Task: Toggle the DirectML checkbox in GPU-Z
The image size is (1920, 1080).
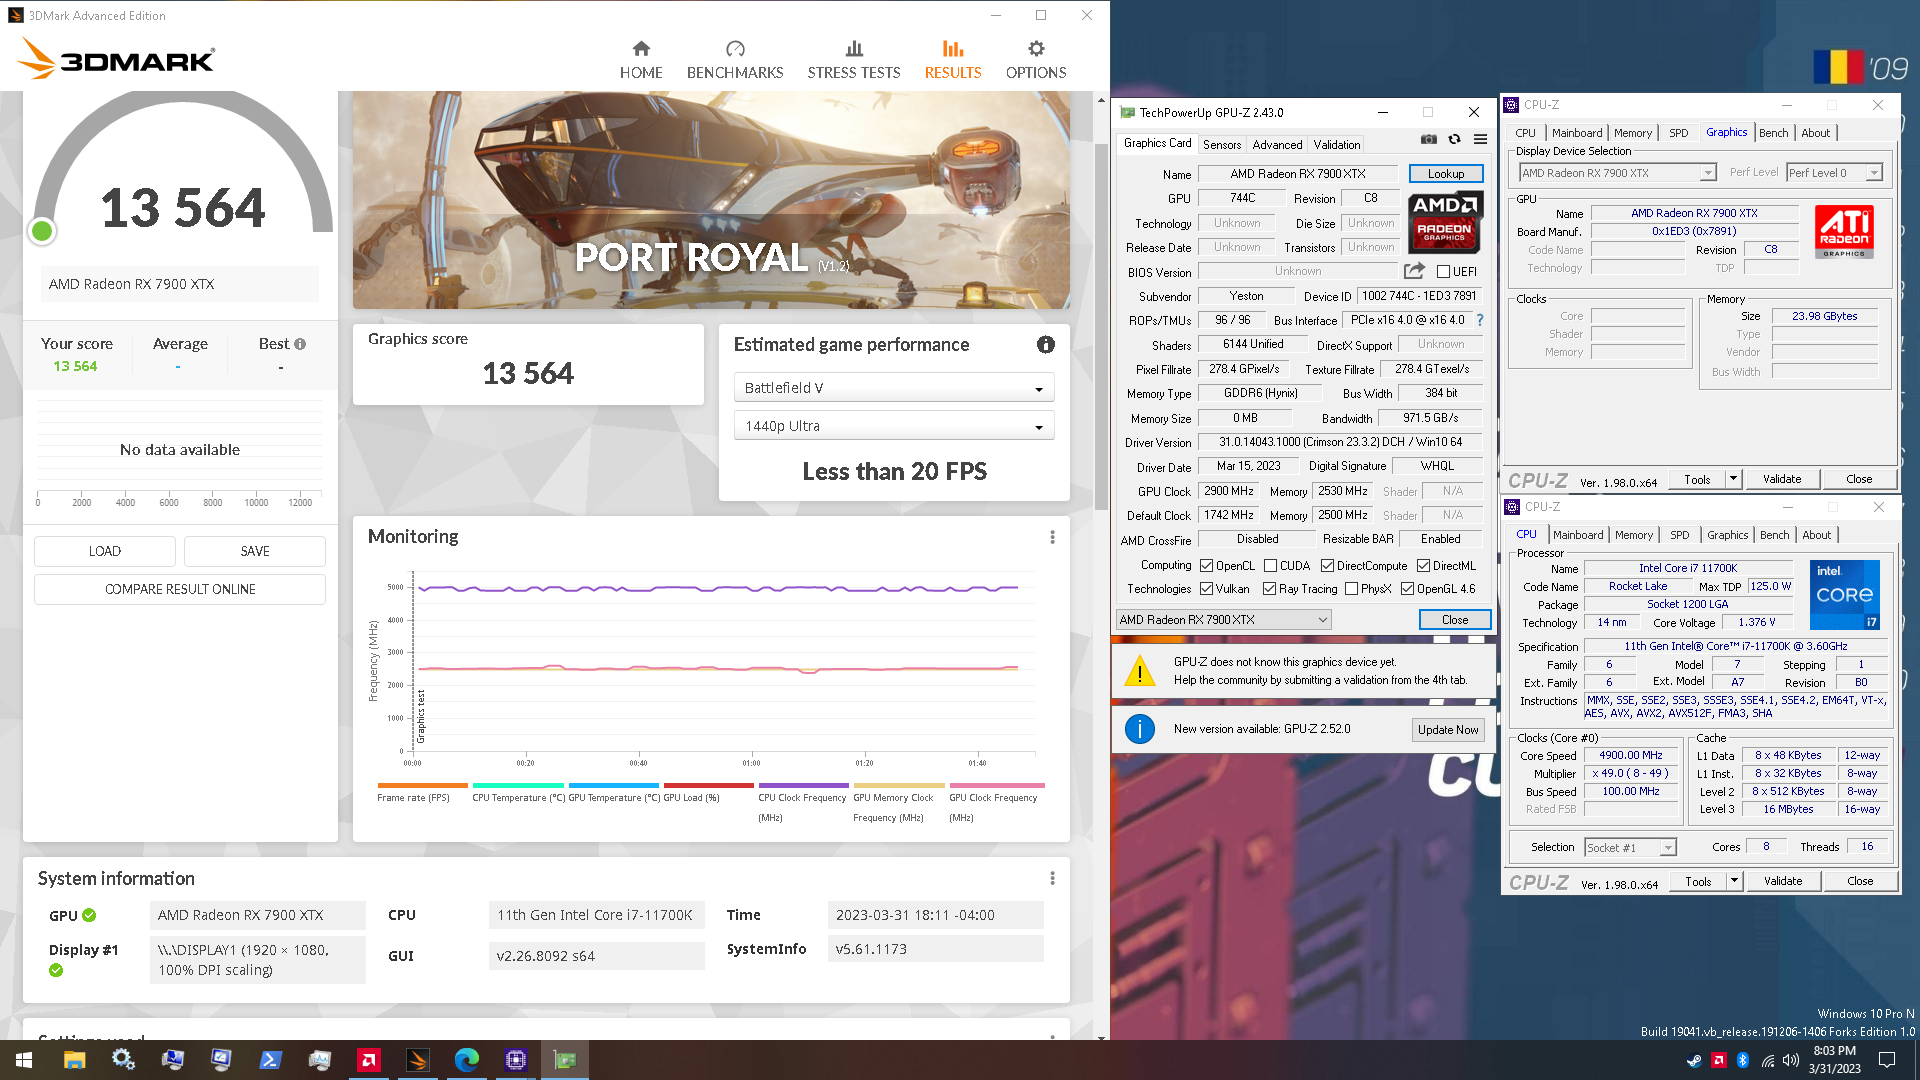Action: pos(1423,566)
